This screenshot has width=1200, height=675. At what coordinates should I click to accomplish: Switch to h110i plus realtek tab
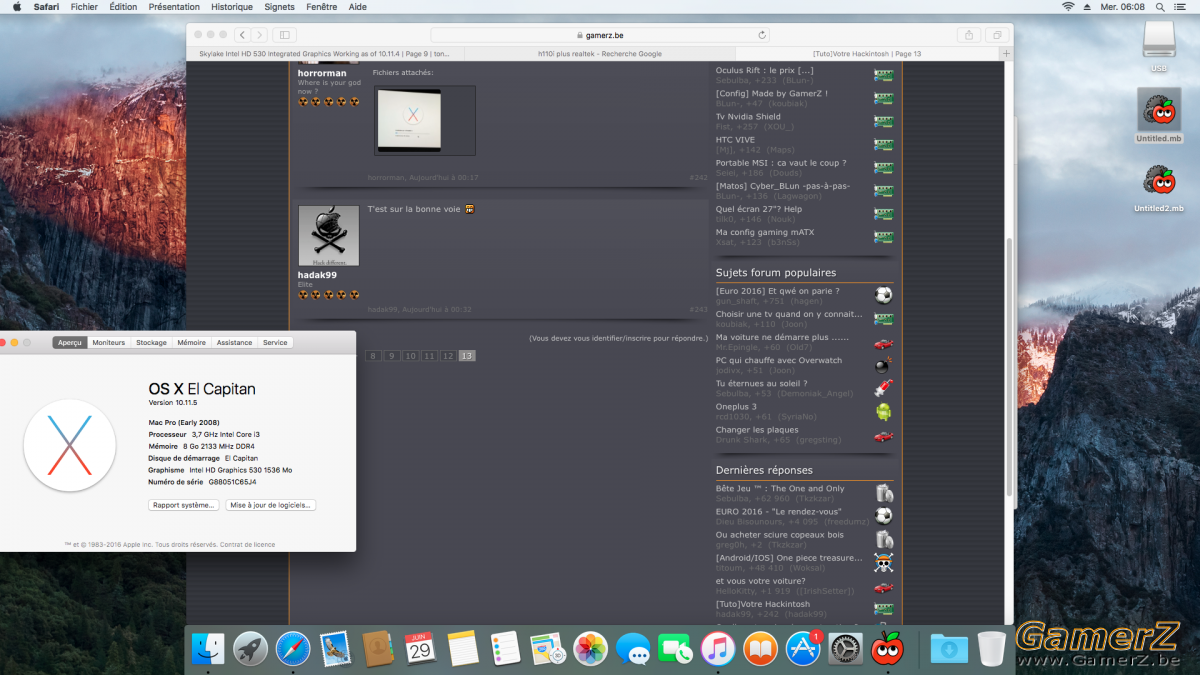click(x=600, y=53)
